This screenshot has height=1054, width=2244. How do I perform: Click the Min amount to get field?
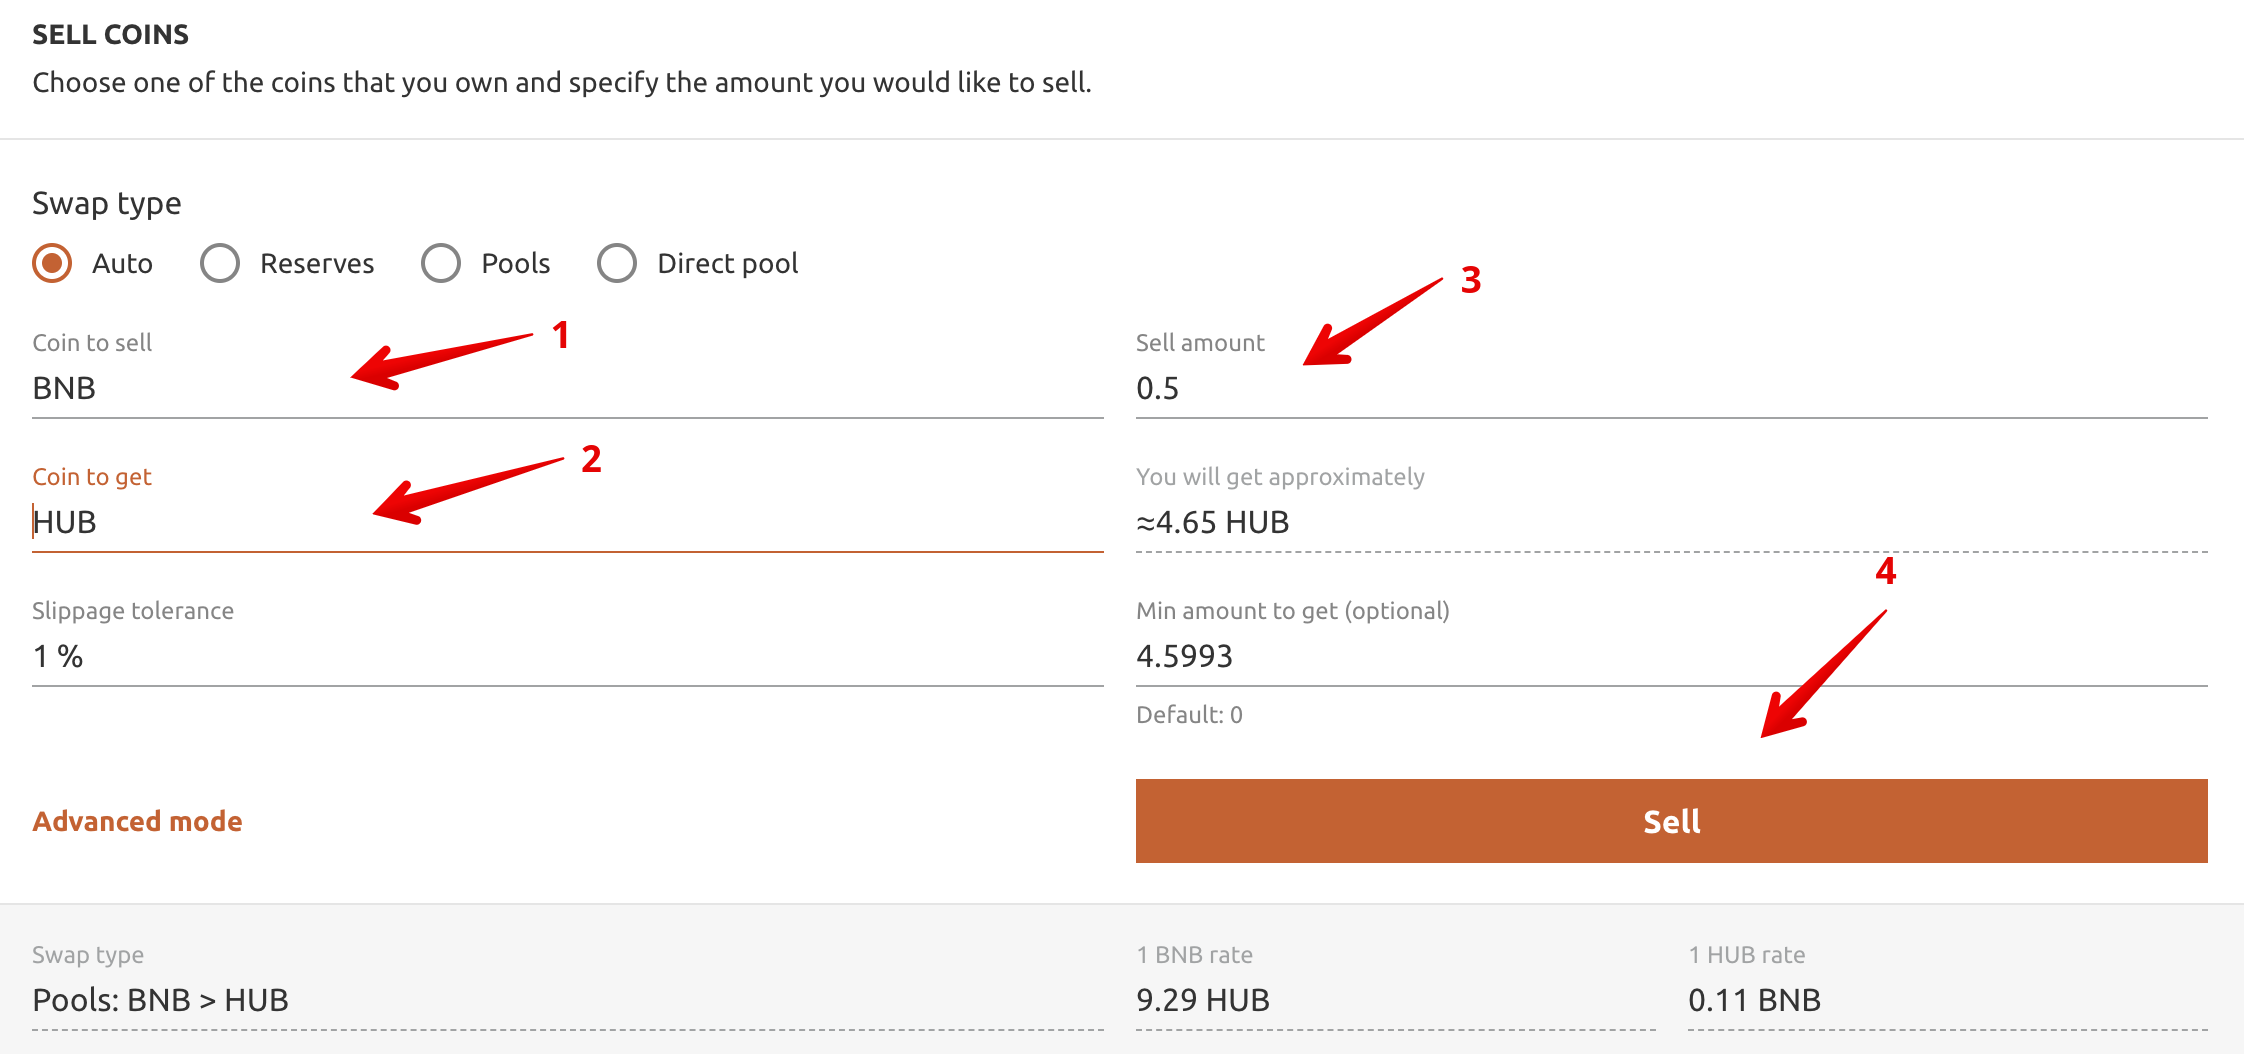[x=1670, y=656]
